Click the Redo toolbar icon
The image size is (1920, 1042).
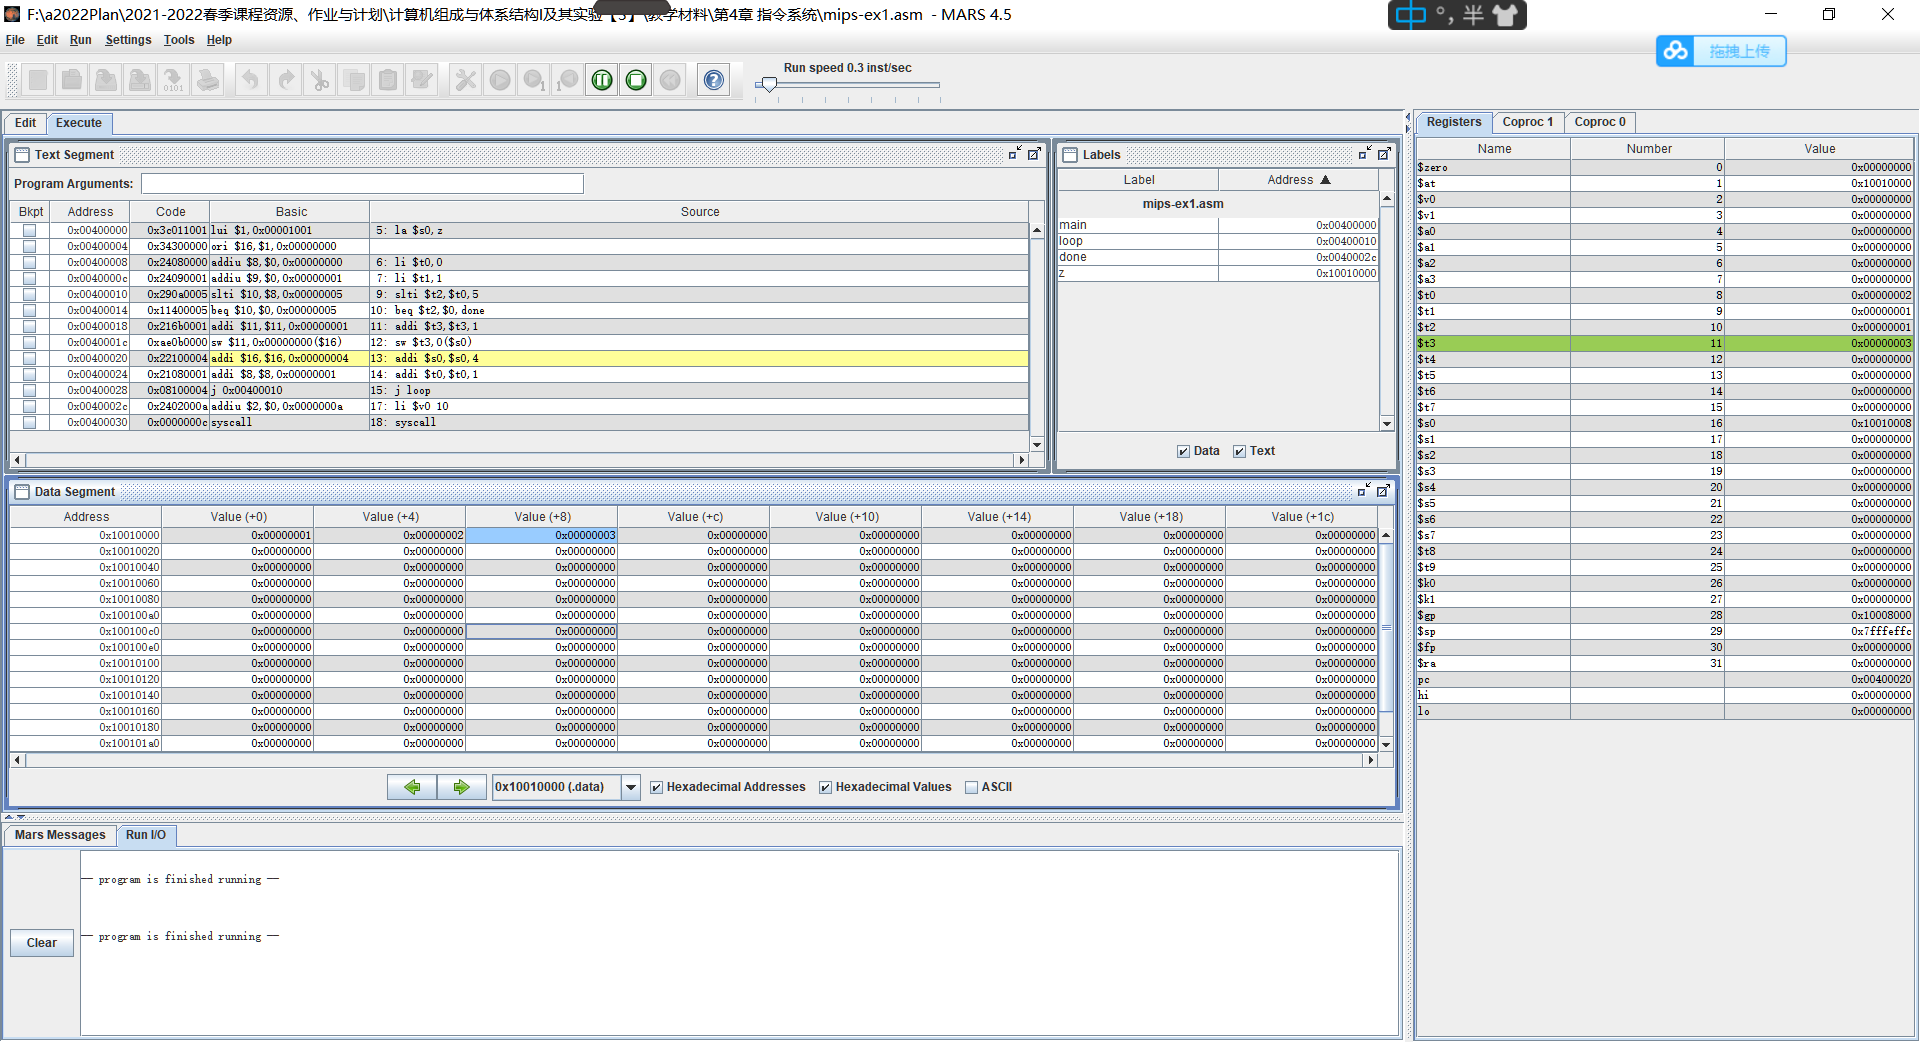click(x=286, y=80)
